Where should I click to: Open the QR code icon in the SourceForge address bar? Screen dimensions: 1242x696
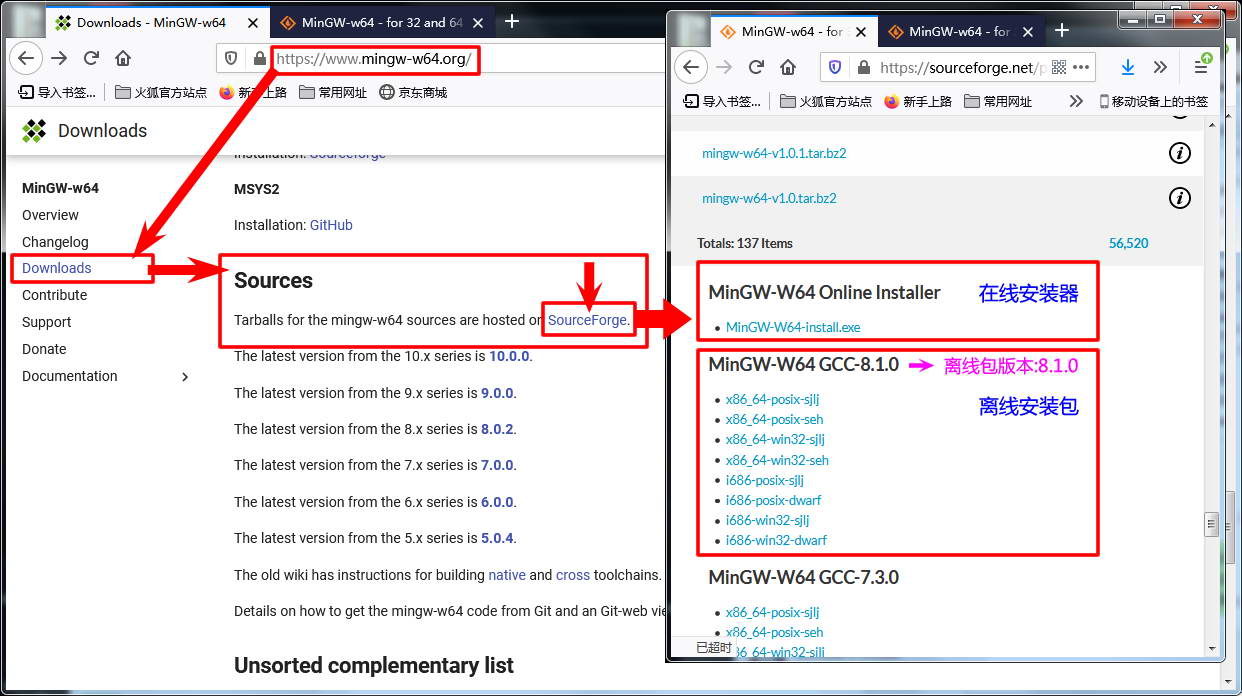1059,68
